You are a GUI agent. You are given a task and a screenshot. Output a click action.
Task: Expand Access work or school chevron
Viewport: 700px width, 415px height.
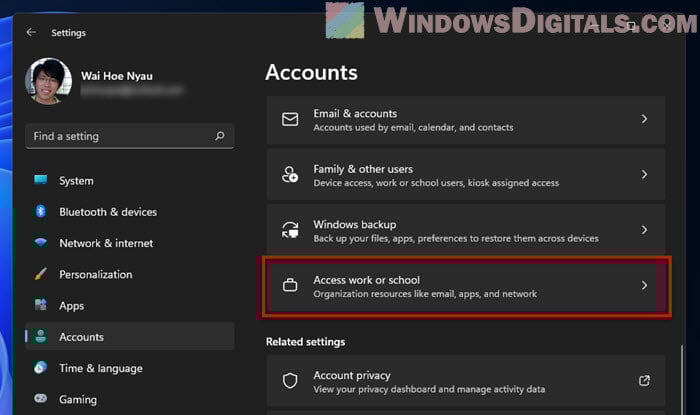644,285
